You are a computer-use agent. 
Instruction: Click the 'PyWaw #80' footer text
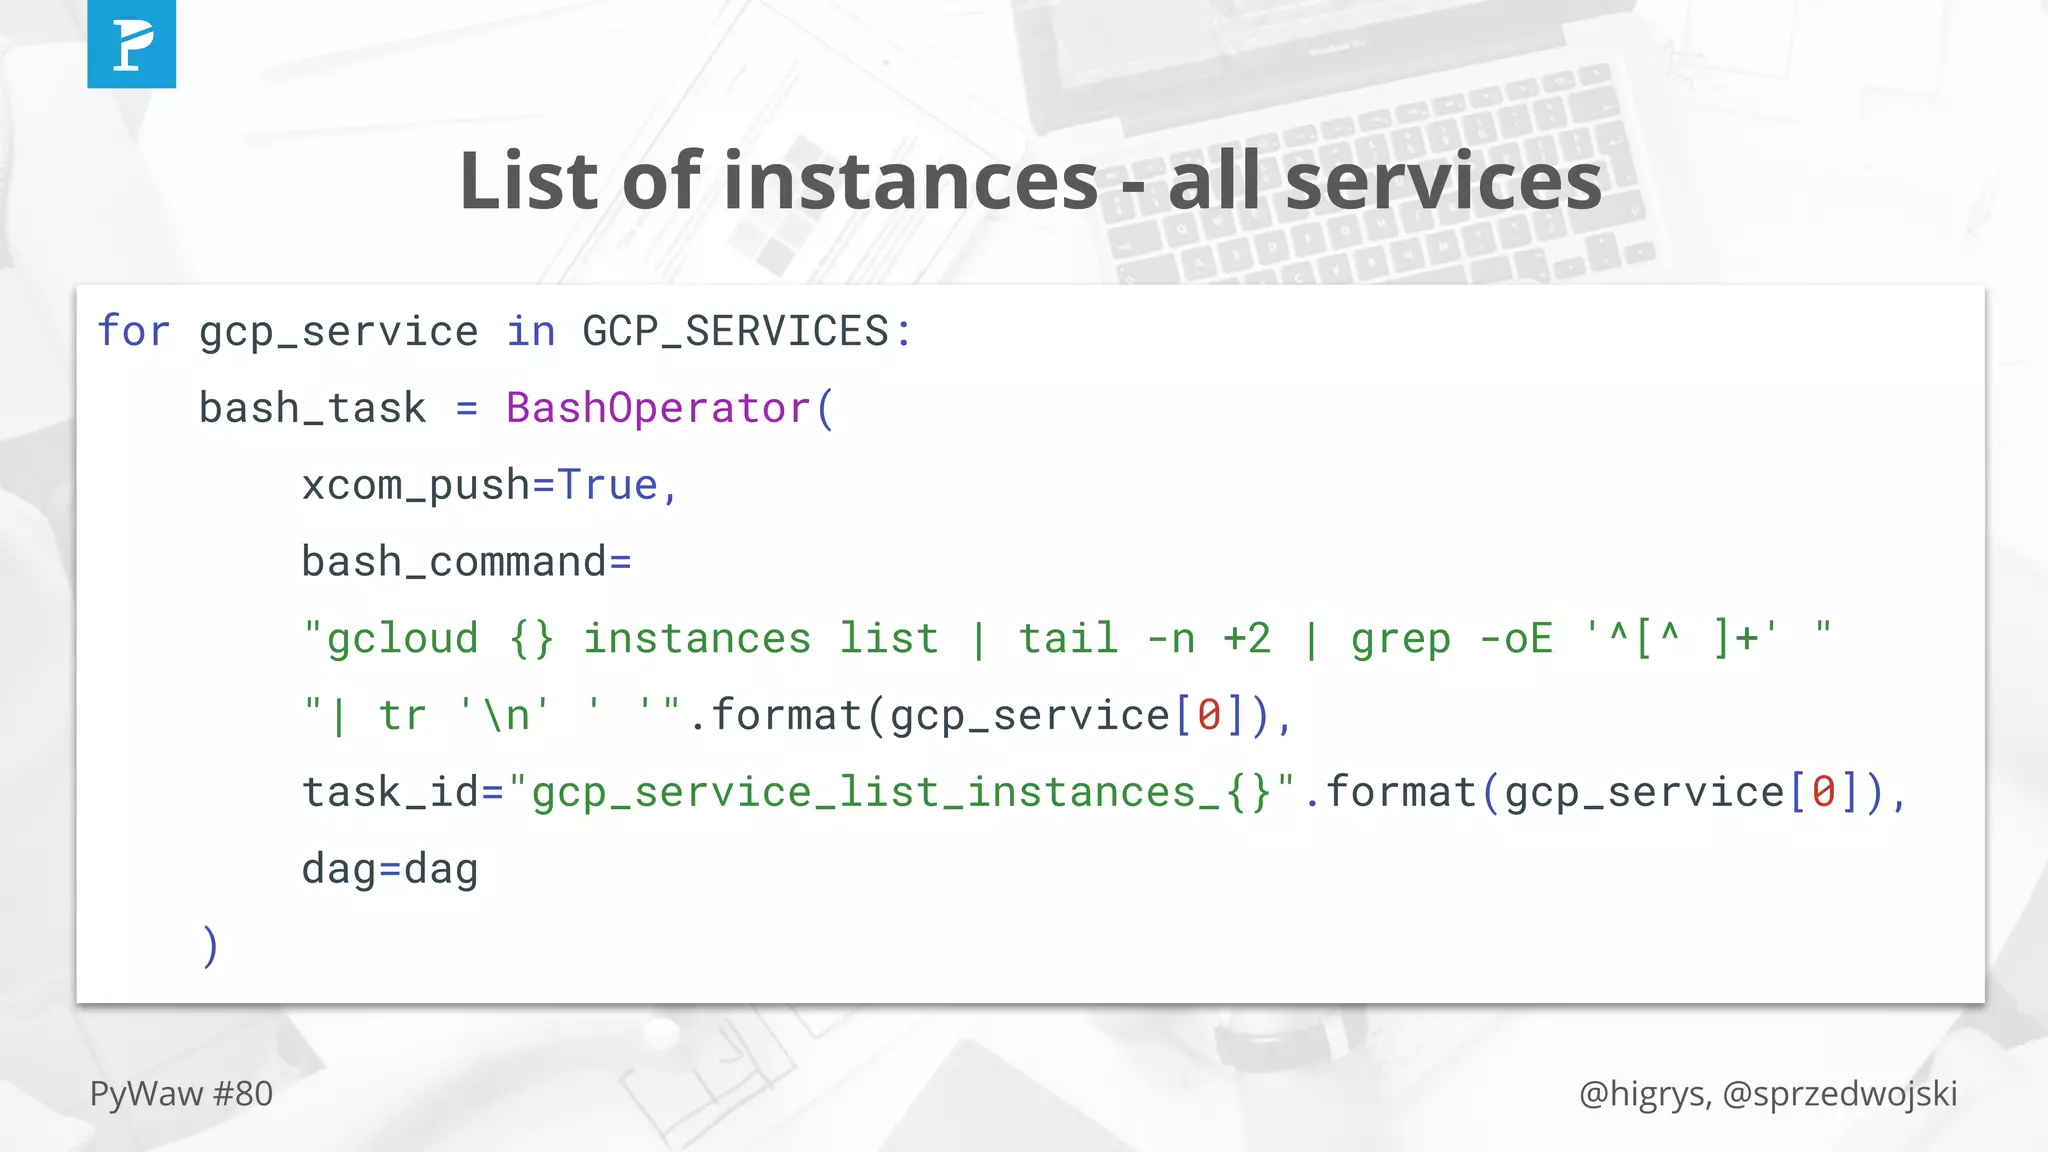pos(181,1093)
